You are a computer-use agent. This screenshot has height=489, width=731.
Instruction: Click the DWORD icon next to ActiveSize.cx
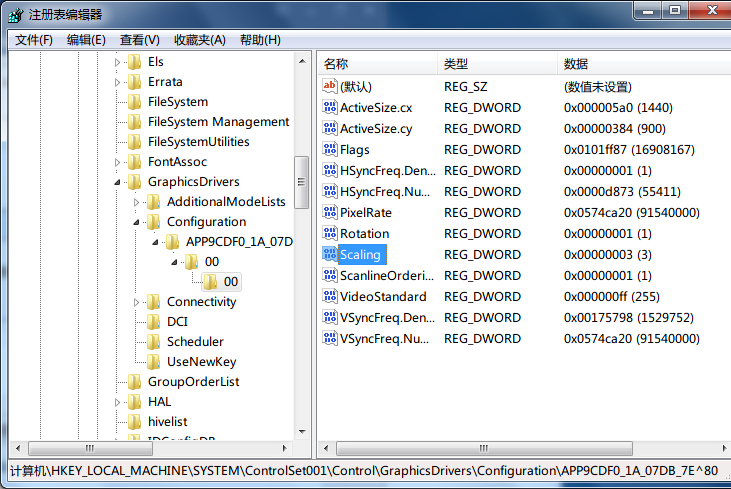click(x=330, y=107)
